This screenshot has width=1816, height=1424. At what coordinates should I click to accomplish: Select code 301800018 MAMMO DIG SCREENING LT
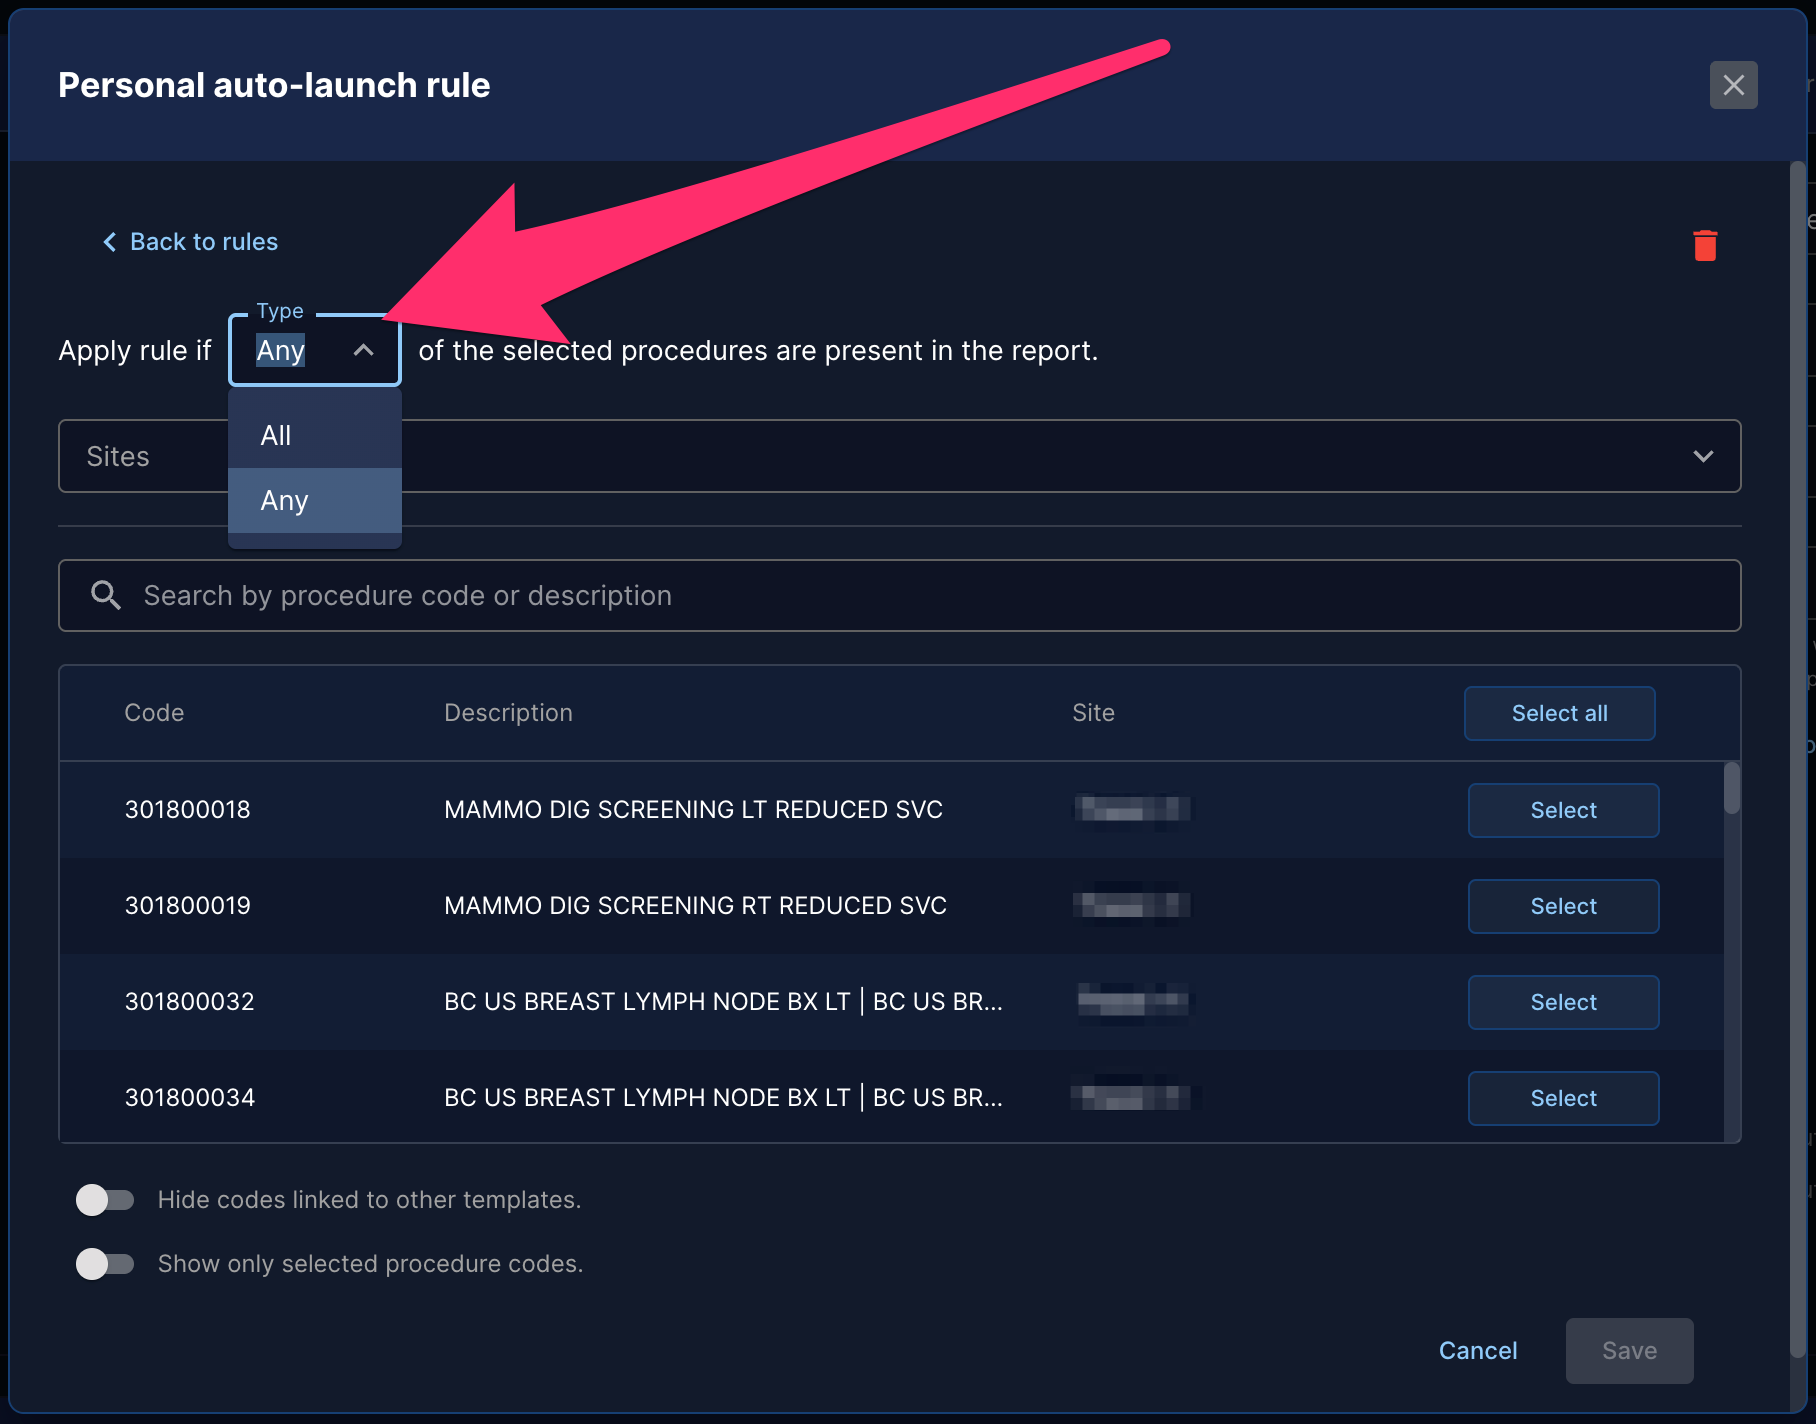[x=1563, y=810]
